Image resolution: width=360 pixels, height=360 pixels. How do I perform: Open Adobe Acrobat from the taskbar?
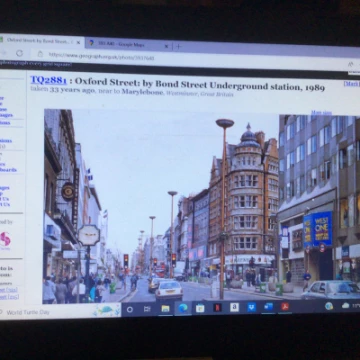click(x=285, y=306)
